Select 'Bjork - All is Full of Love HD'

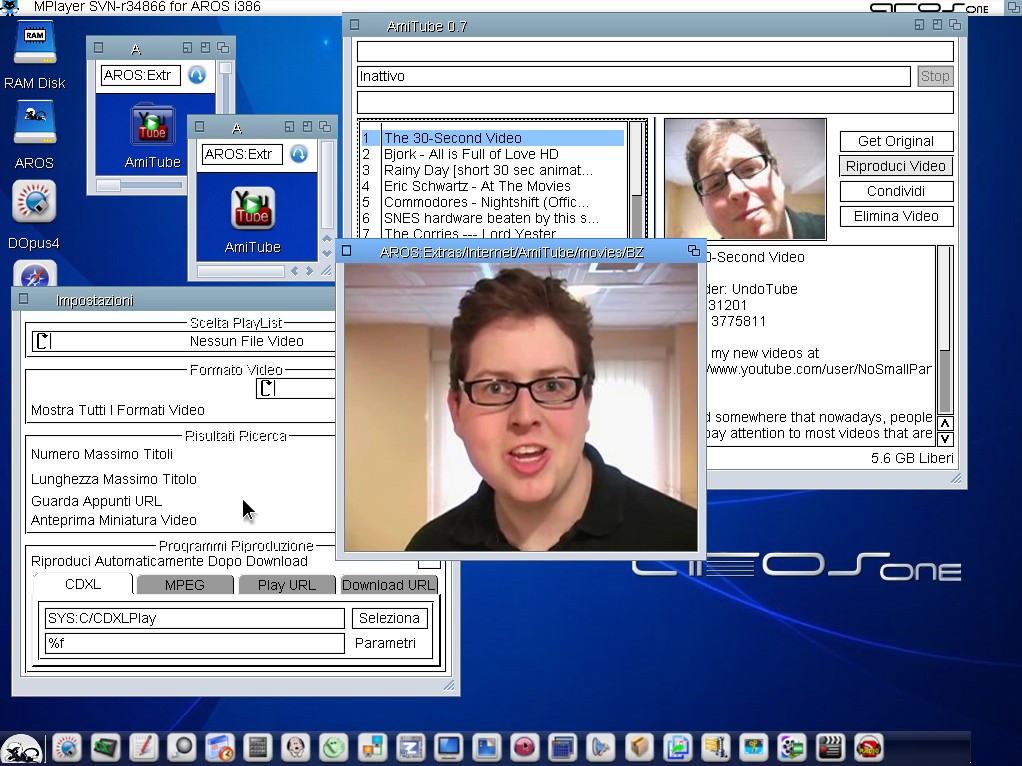pyautogui.click(x=471, y=154)
